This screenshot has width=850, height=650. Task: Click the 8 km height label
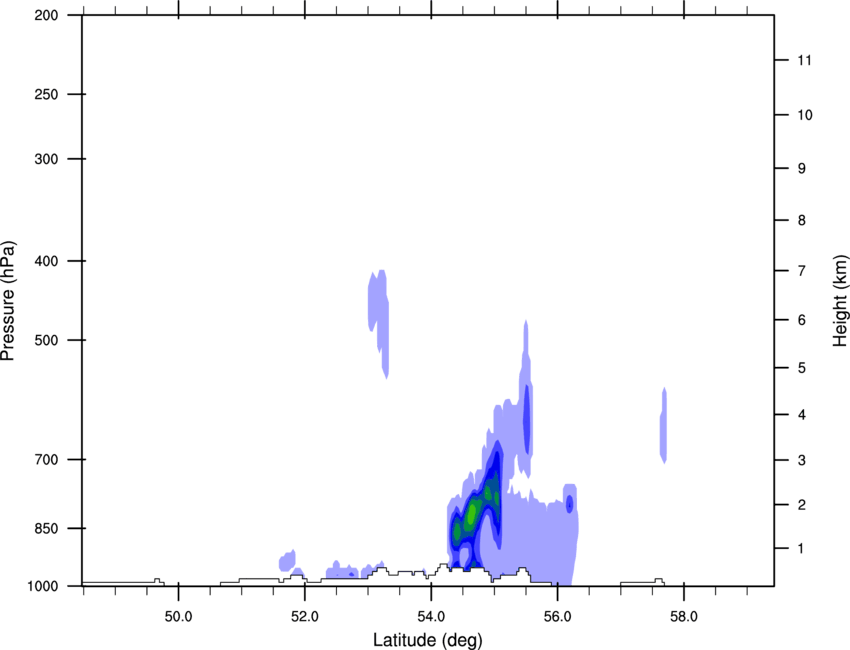click(802, 220)
